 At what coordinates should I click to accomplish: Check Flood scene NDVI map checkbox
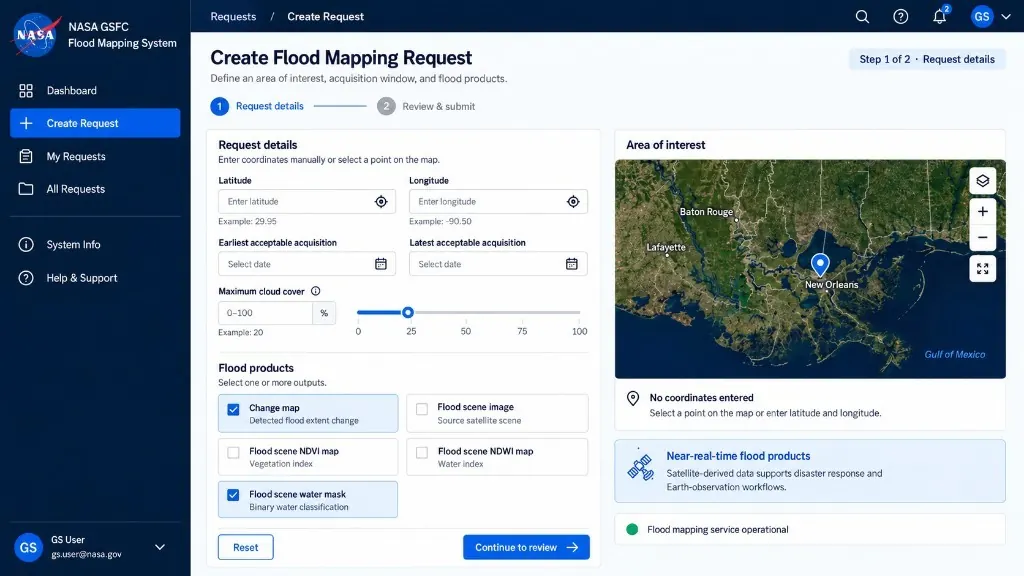(233, 453)
